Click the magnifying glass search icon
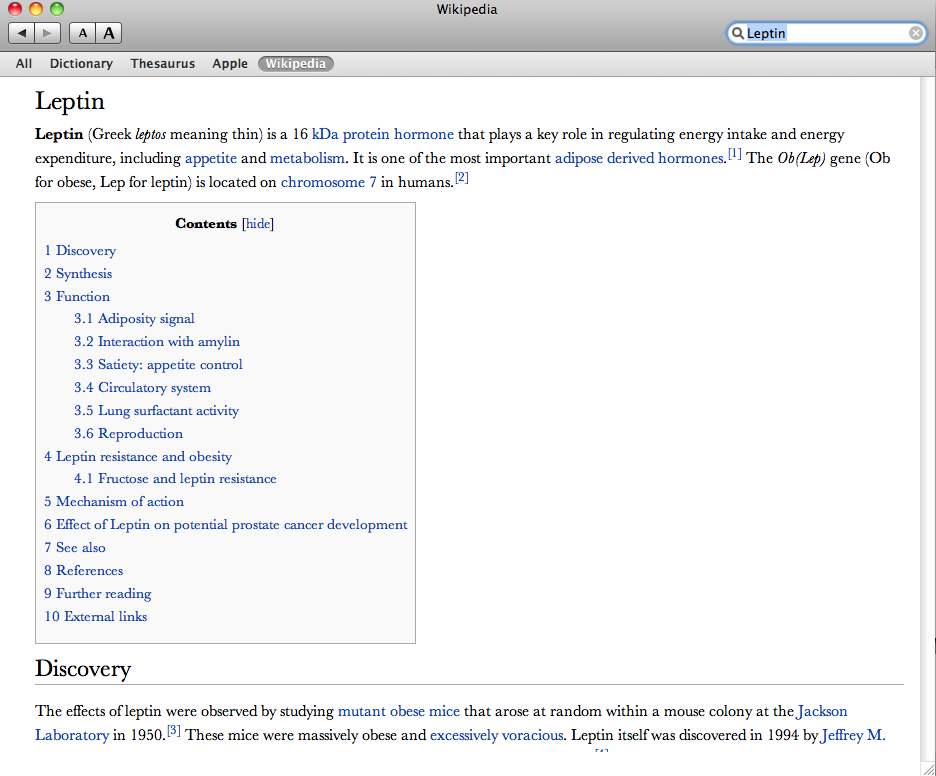This screenshot has height=776, width=936. (x=738, y=33)
